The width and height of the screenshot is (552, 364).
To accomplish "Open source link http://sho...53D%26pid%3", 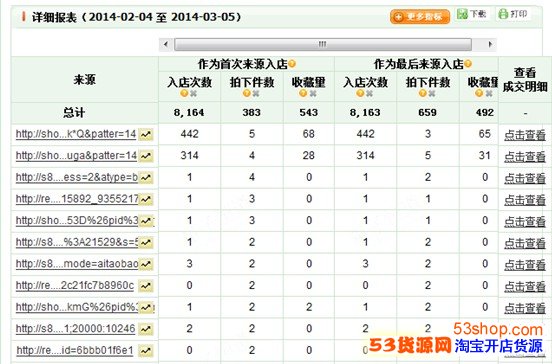I will (77, 221).
